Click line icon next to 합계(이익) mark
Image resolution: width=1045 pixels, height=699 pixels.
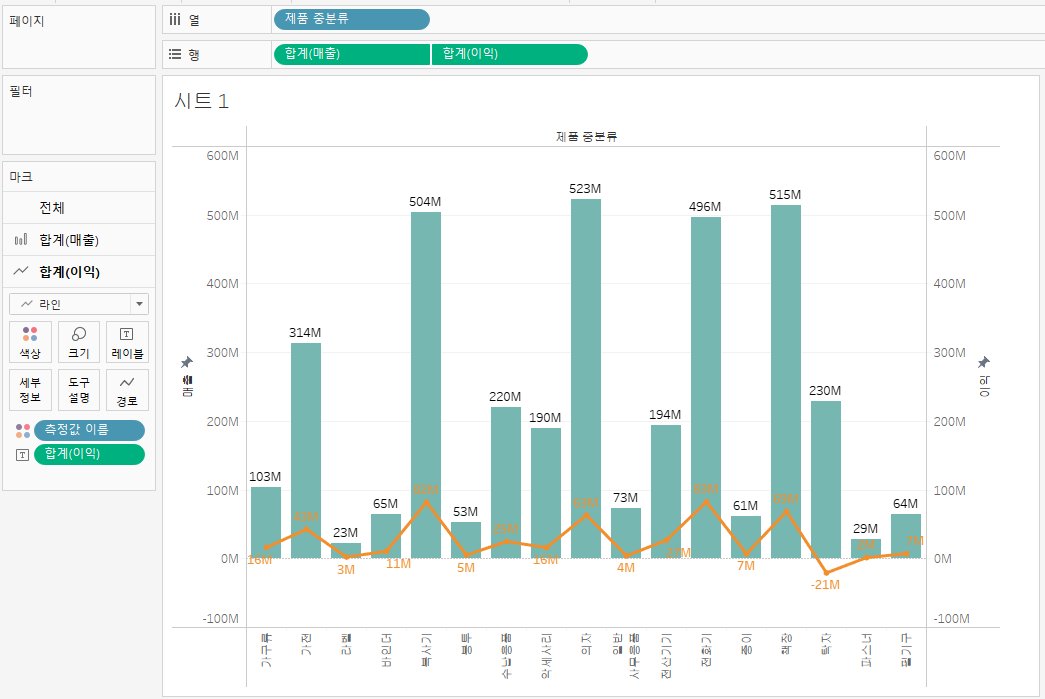pyautogui.click(x=21, y=271)
